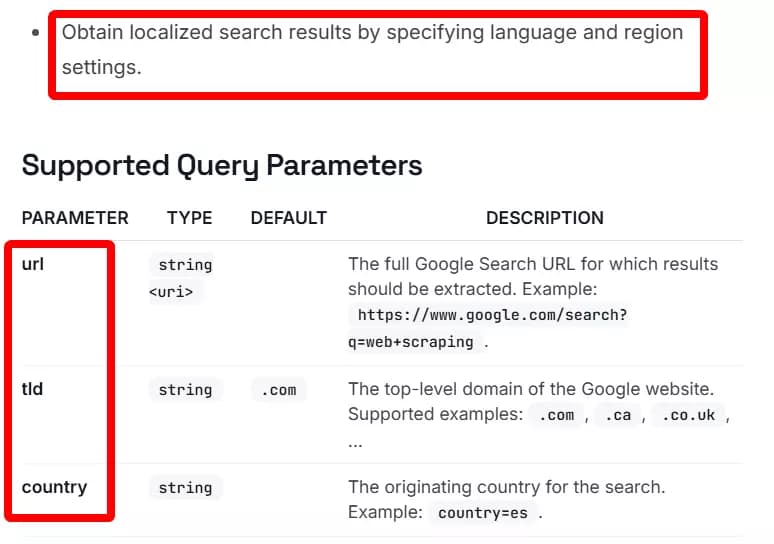Viewport: 774px width, 544px height.
Task: Click the 'string' type in country row
Action: point(185,488)
